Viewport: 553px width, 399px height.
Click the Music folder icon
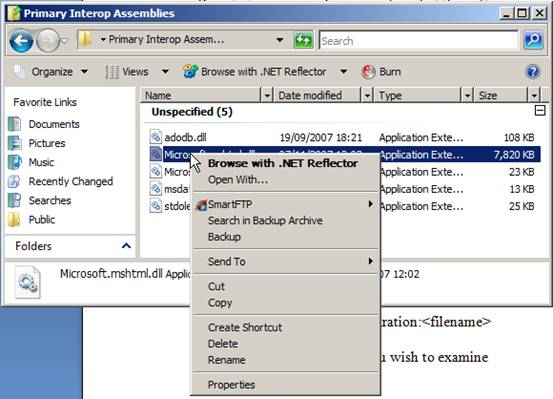coord(14,162)
